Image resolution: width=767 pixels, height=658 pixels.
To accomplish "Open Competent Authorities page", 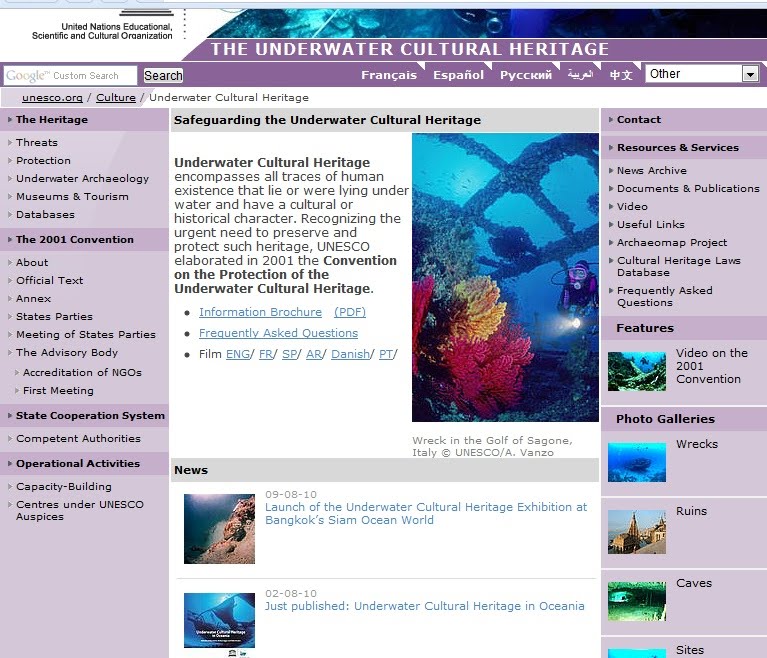I will [x=78, y=438].
